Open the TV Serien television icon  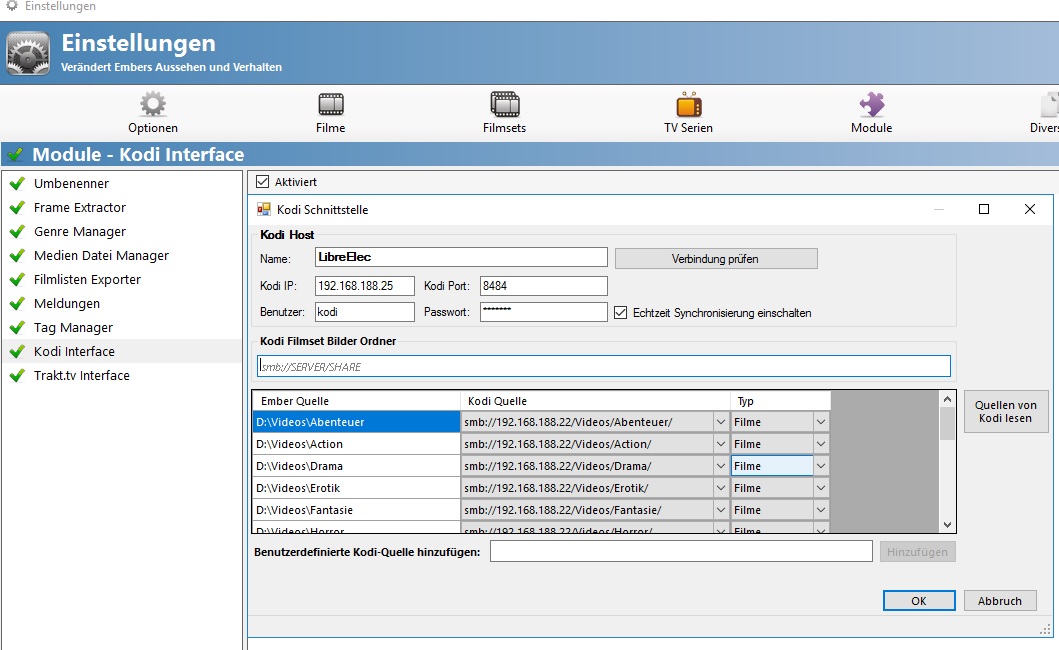tap(689, 104)
